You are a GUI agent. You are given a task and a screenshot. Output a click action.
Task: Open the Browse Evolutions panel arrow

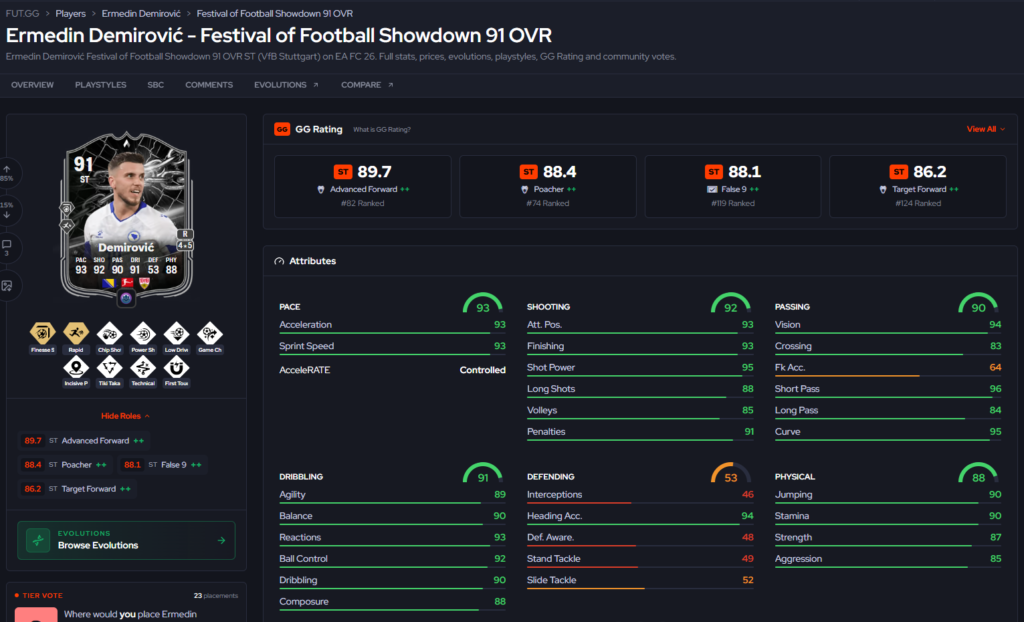click(221, 540)
